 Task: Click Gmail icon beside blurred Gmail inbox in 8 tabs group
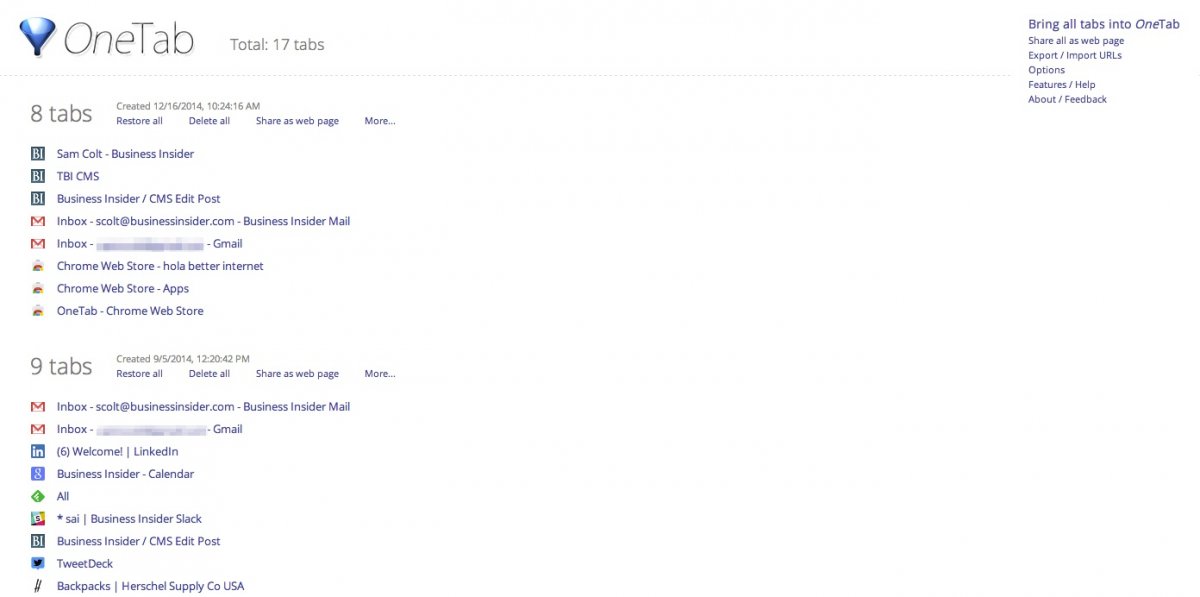click(x=38, y=244)
